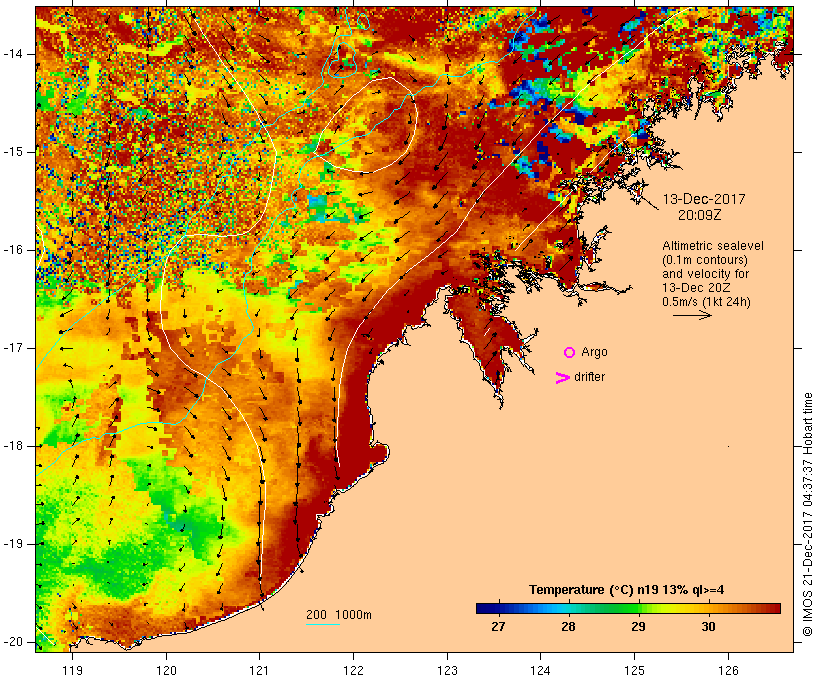This screenshot has height=680, width=820.
Task: Click the 'drifter' legend label
Action: coord(589,377)
